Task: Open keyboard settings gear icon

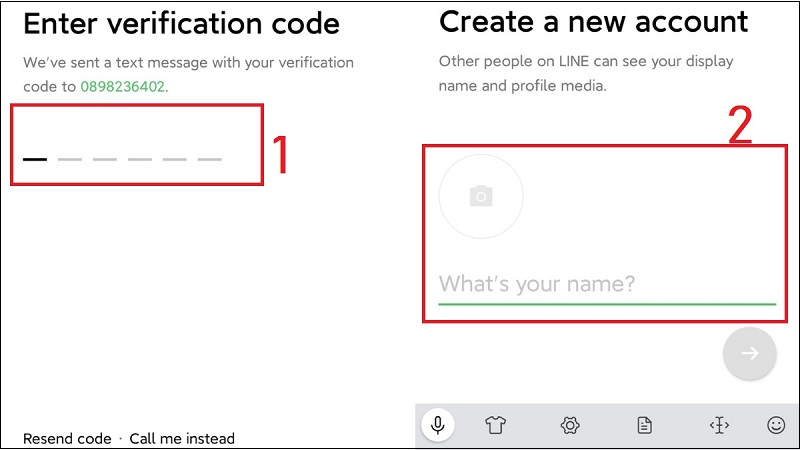Action: [x=570, y=425]
